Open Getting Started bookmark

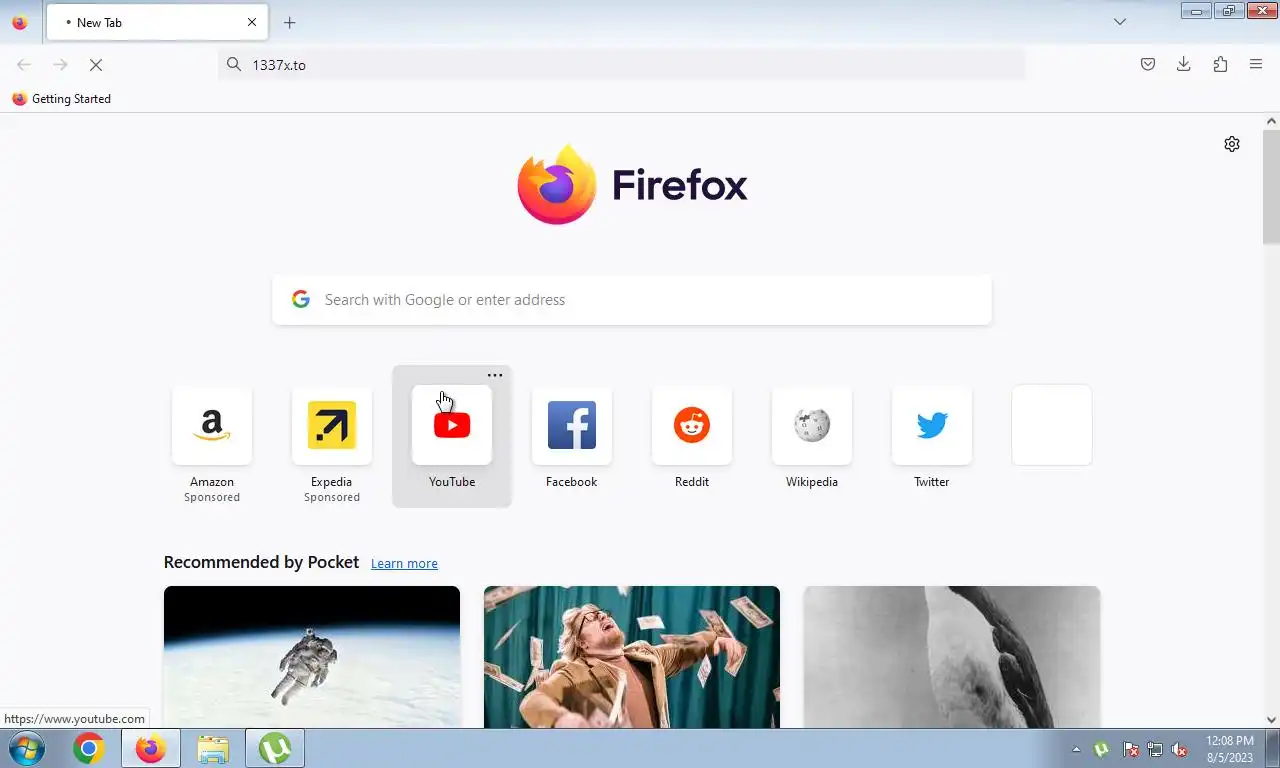click(62, 99)
